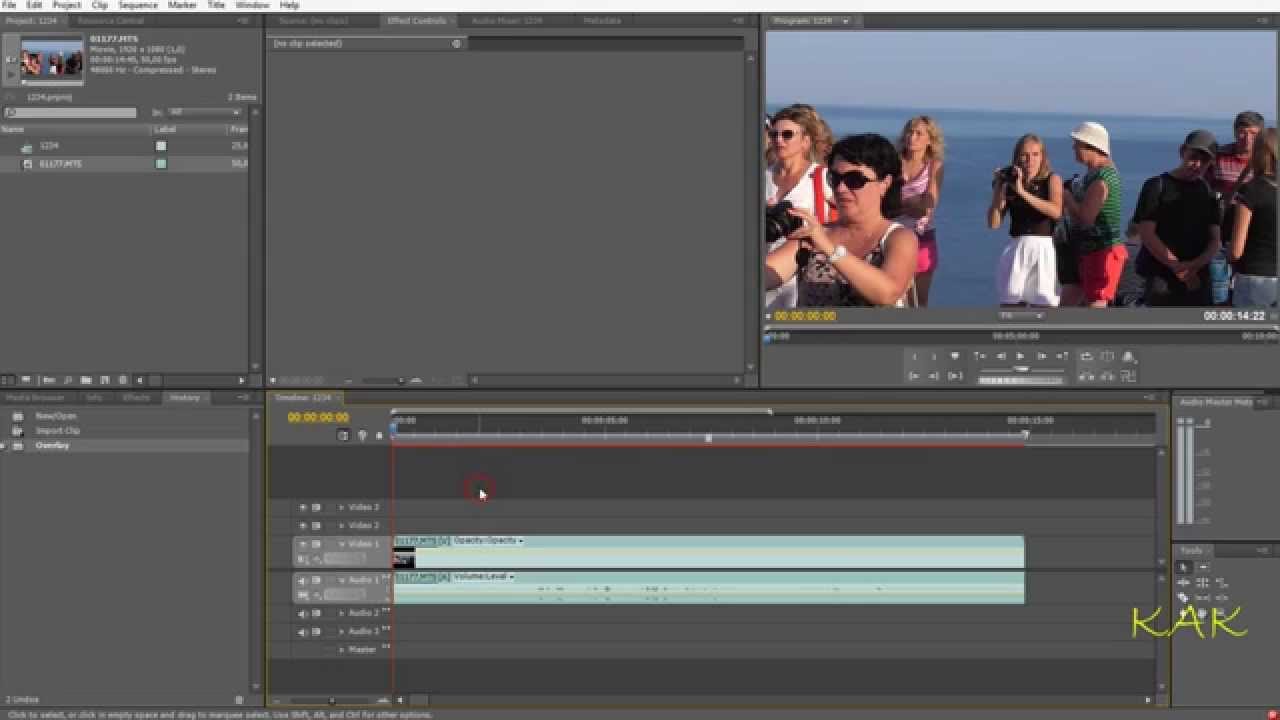Toggle Video 2 track output eye
The width and height of the screenshot is (1280, 720).
pyautogui.click(x=303, y=525)
